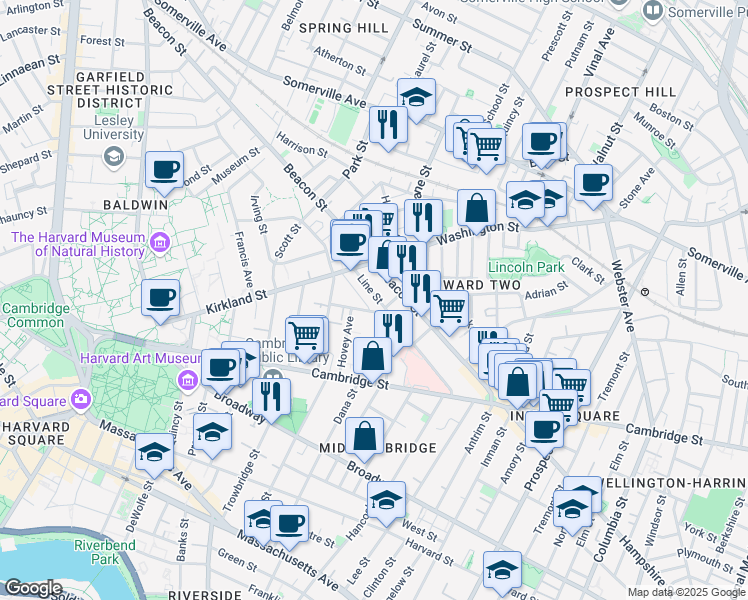Select the cafe marker on Kirkland St near Cambridge Common
Image resolution: width=748 pixels, height=600 pixels.
pyautogui.click(x=160, y=301)
